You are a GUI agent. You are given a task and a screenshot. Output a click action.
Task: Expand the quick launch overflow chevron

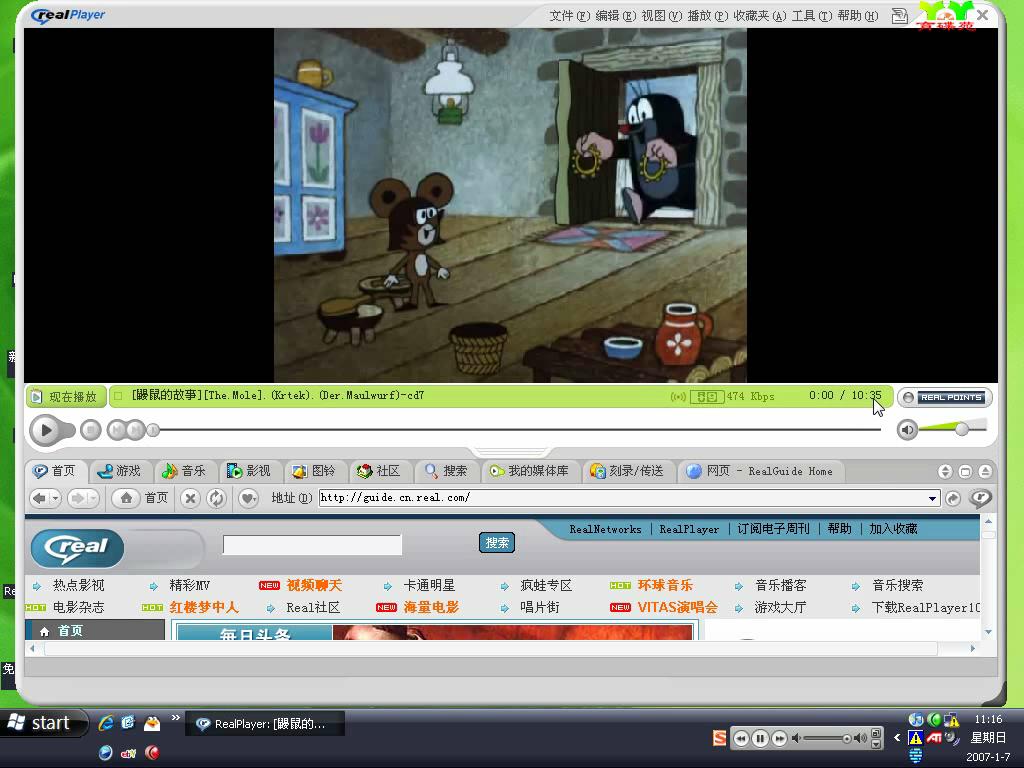[x=175, y=718]
